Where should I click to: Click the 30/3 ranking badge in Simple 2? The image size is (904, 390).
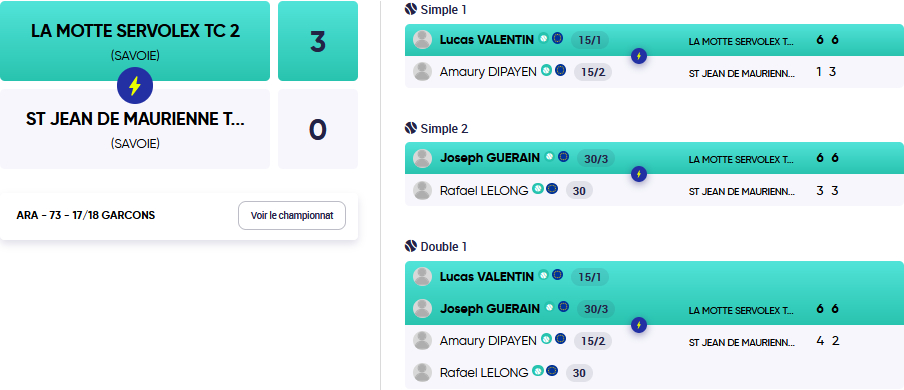point(596,159)
